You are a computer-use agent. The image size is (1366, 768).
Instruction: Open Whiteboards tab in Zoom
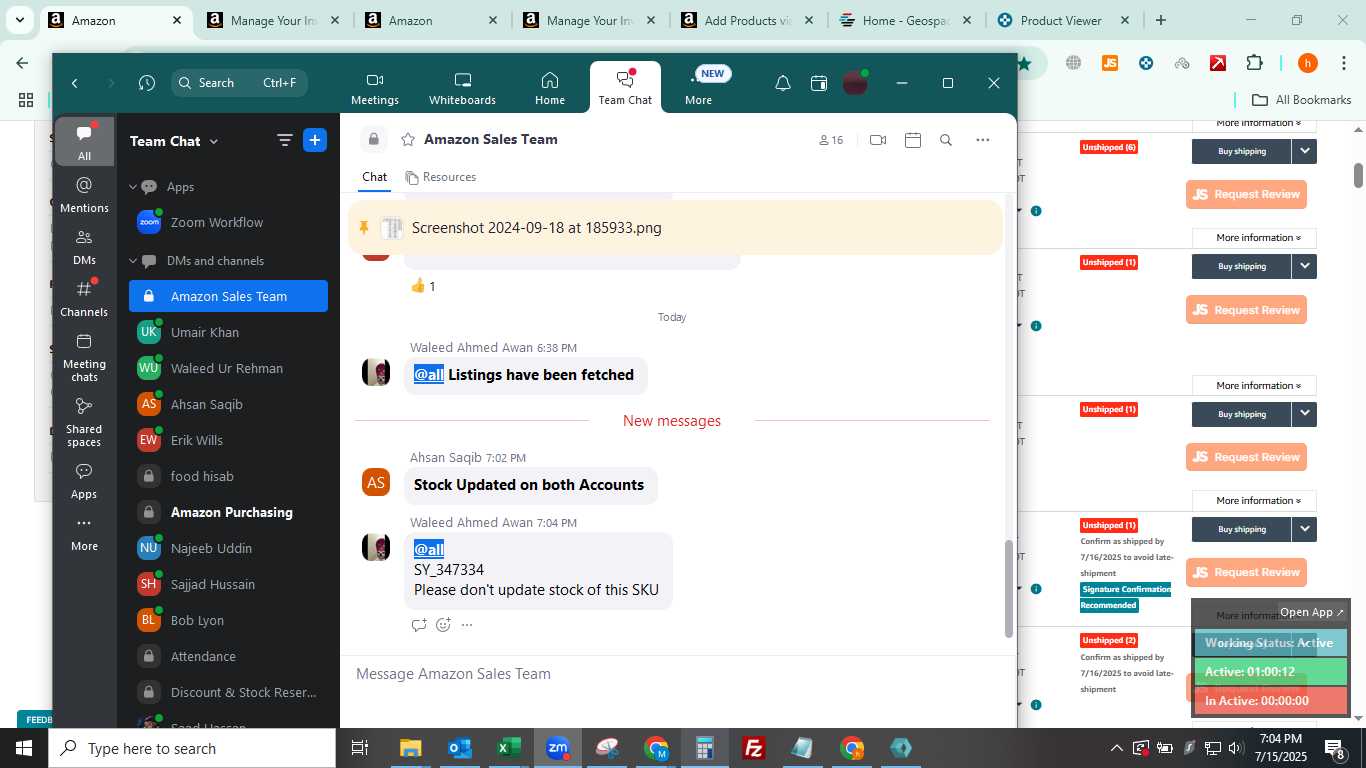[x=462, y=89]
